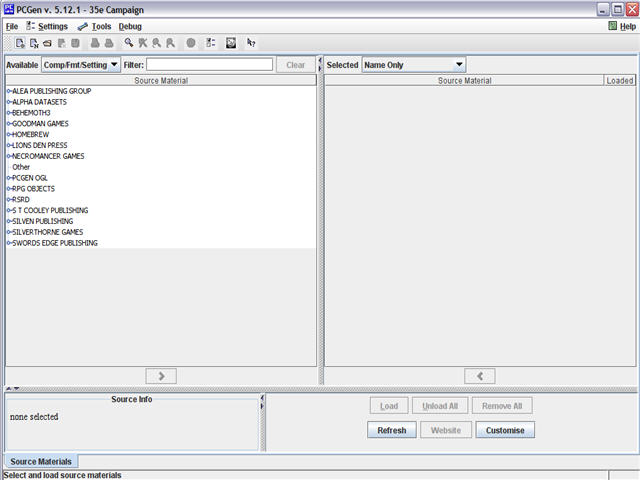This screenshot has height=480, width=640.
Task: Switch to the Source Materials tab
Action: [x=41, y=461]
